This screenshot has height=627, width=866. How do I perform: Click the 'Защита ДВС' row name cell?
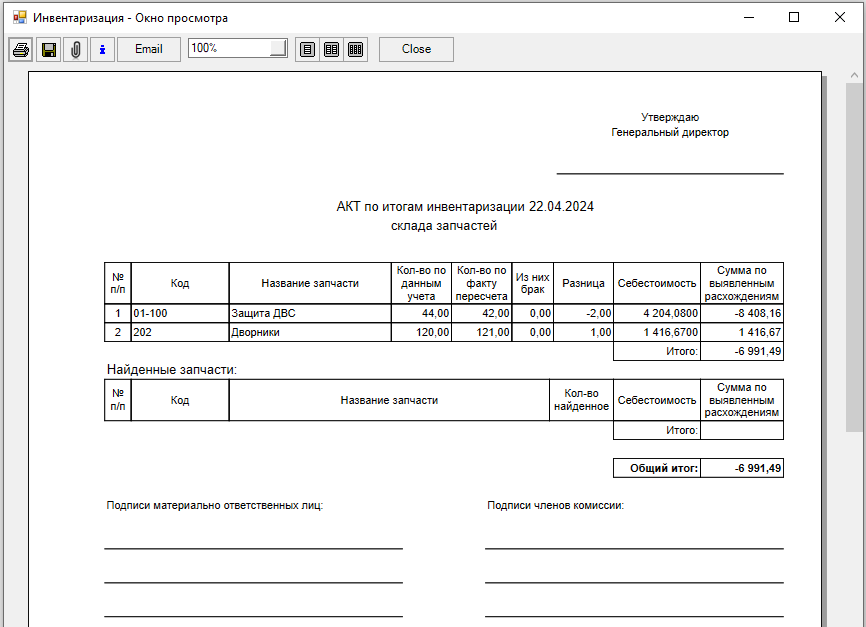tap(309, 313)
